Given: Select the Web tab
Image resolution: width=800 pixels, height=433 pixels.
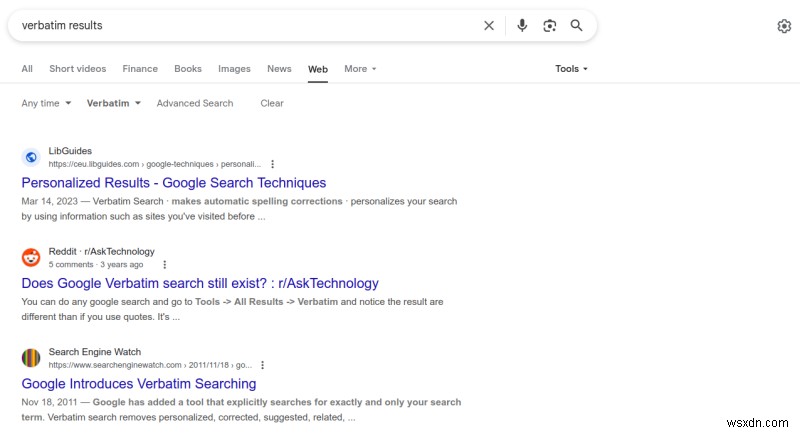Looking at the screenshot, I should [318, 69].
